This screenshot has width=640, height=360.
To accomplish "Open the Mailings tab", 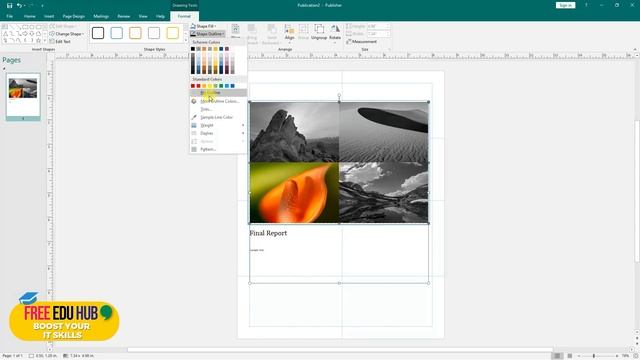I will point(101,16).
